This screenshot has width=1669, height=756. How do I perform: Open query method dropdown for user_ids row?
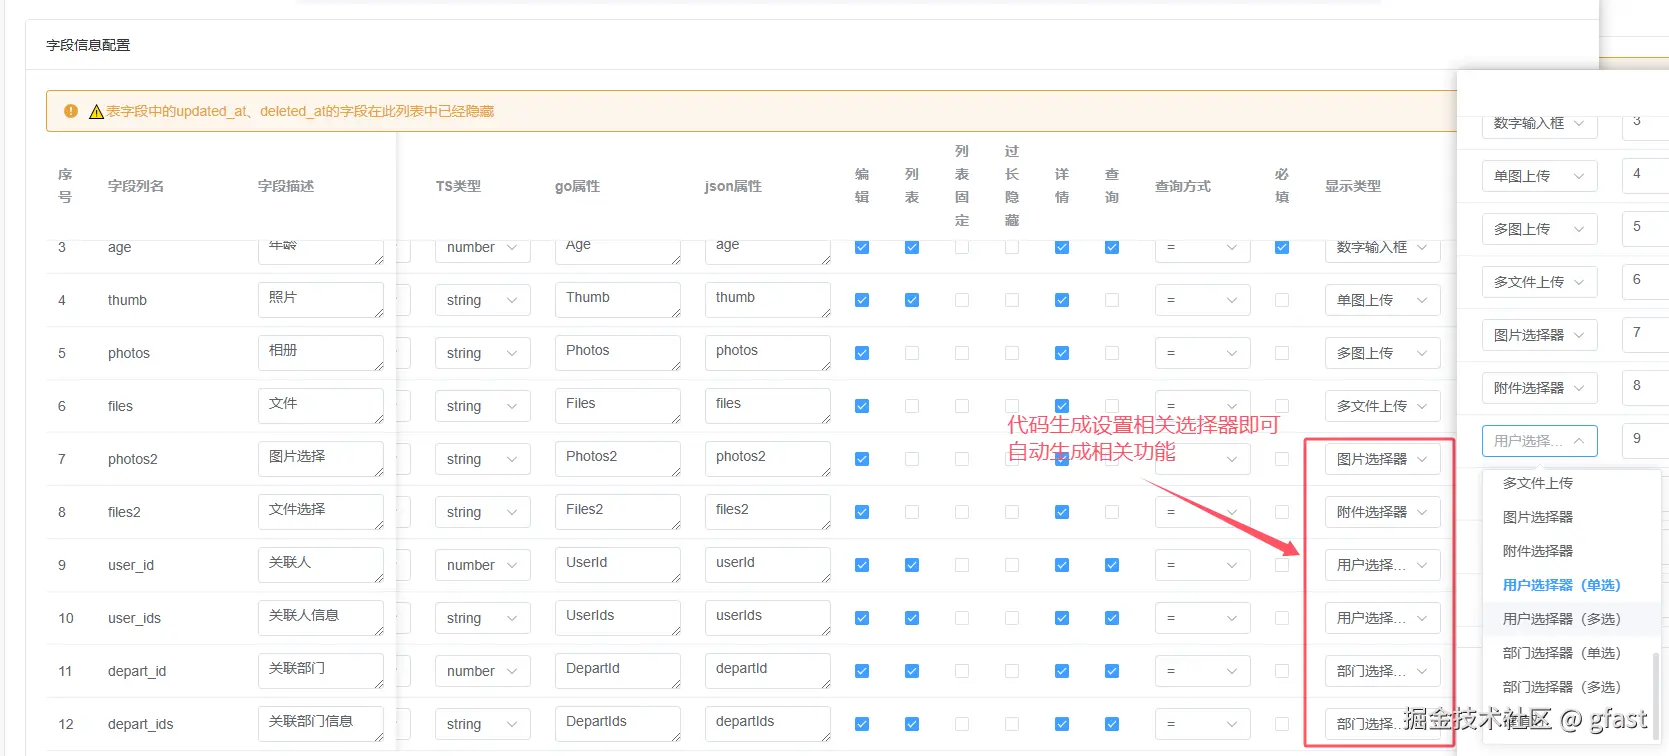pos(1202,618)
